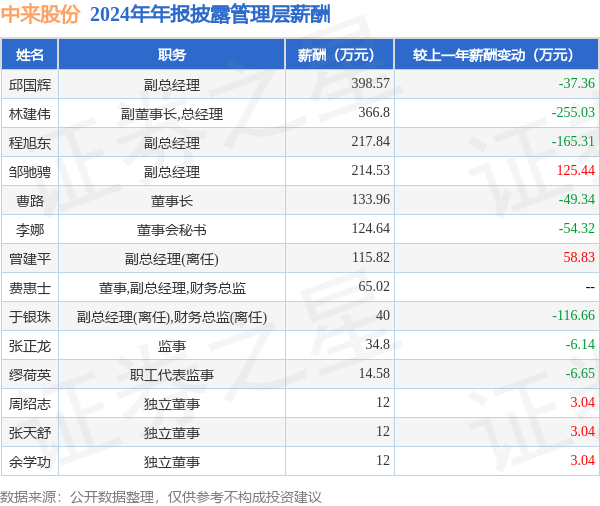Click the name cell '费惠士'
The width and height of the screenshot is (600, 506).
[x=29, y=288]
